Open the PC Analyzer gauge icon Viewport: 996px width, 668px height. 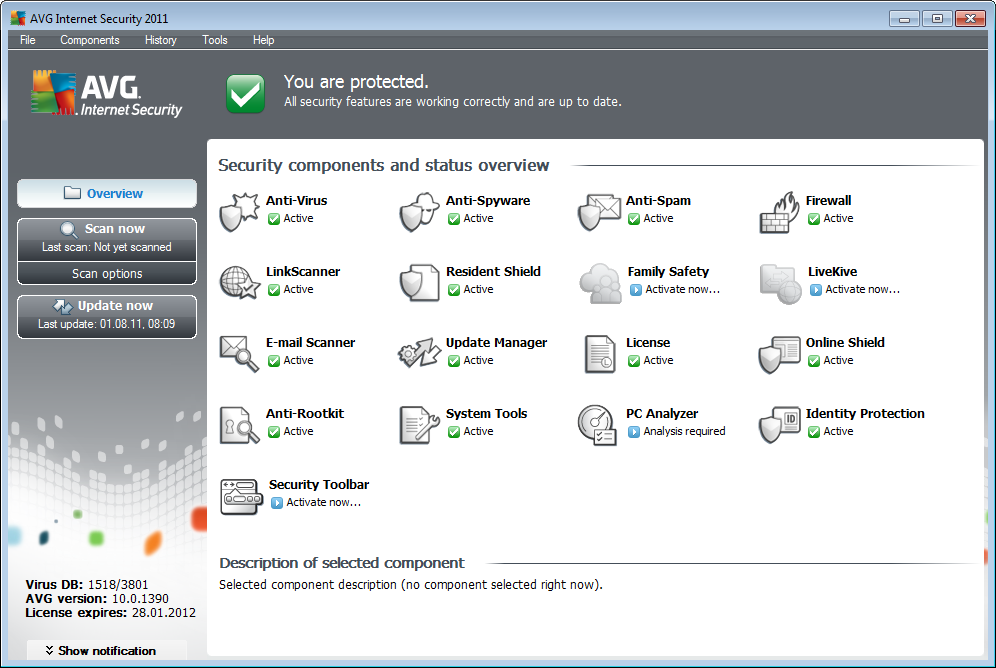tap(598, 424)
